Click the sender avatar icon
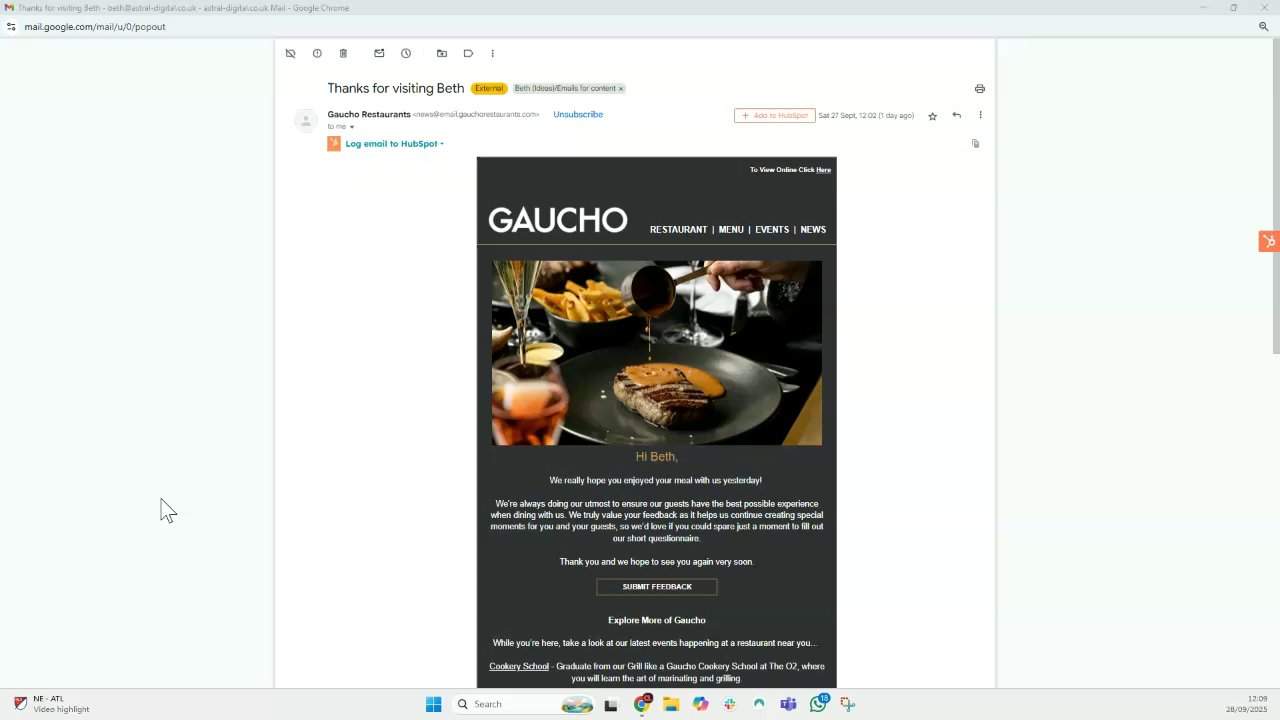Screen dimensions: 1280x720 [x=306, y=121]
